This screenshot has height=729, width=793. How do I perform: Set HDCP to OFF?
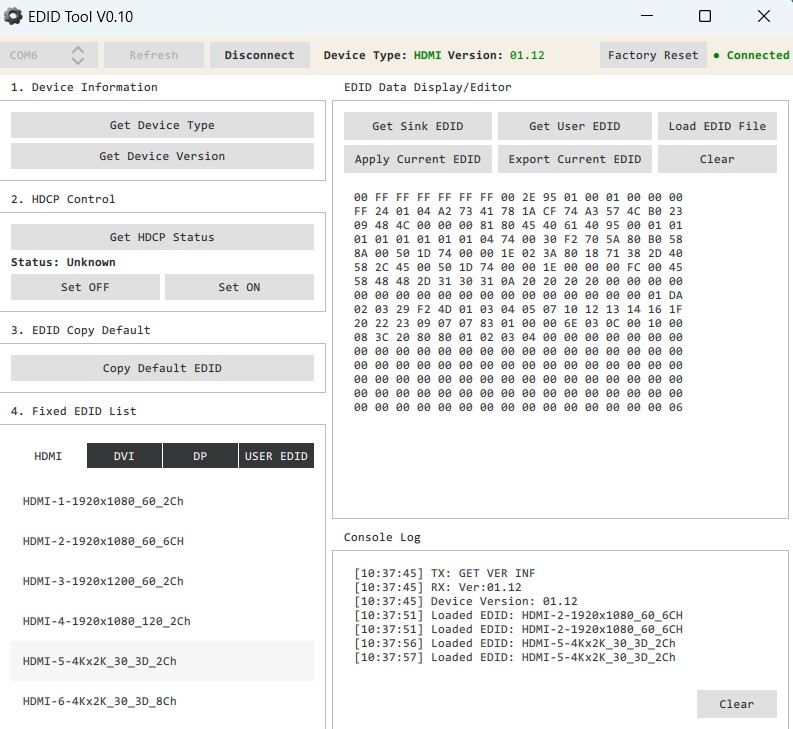click(x=85, y=287)
